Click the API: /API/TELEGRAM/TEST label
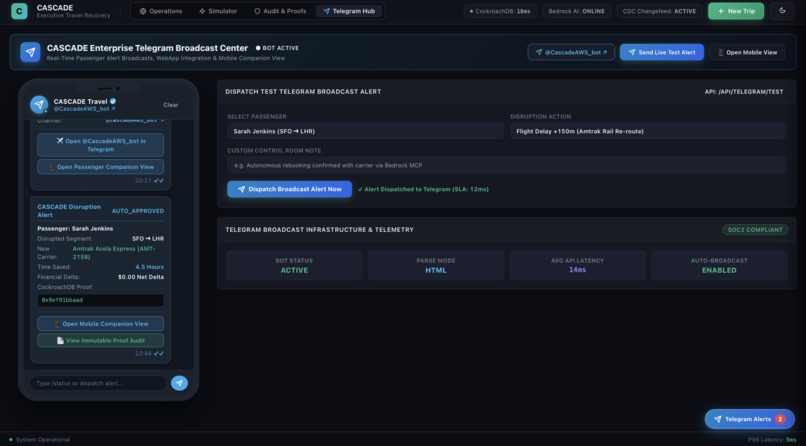The height and width of the screenshot is (446, 806). pos(744,91)
